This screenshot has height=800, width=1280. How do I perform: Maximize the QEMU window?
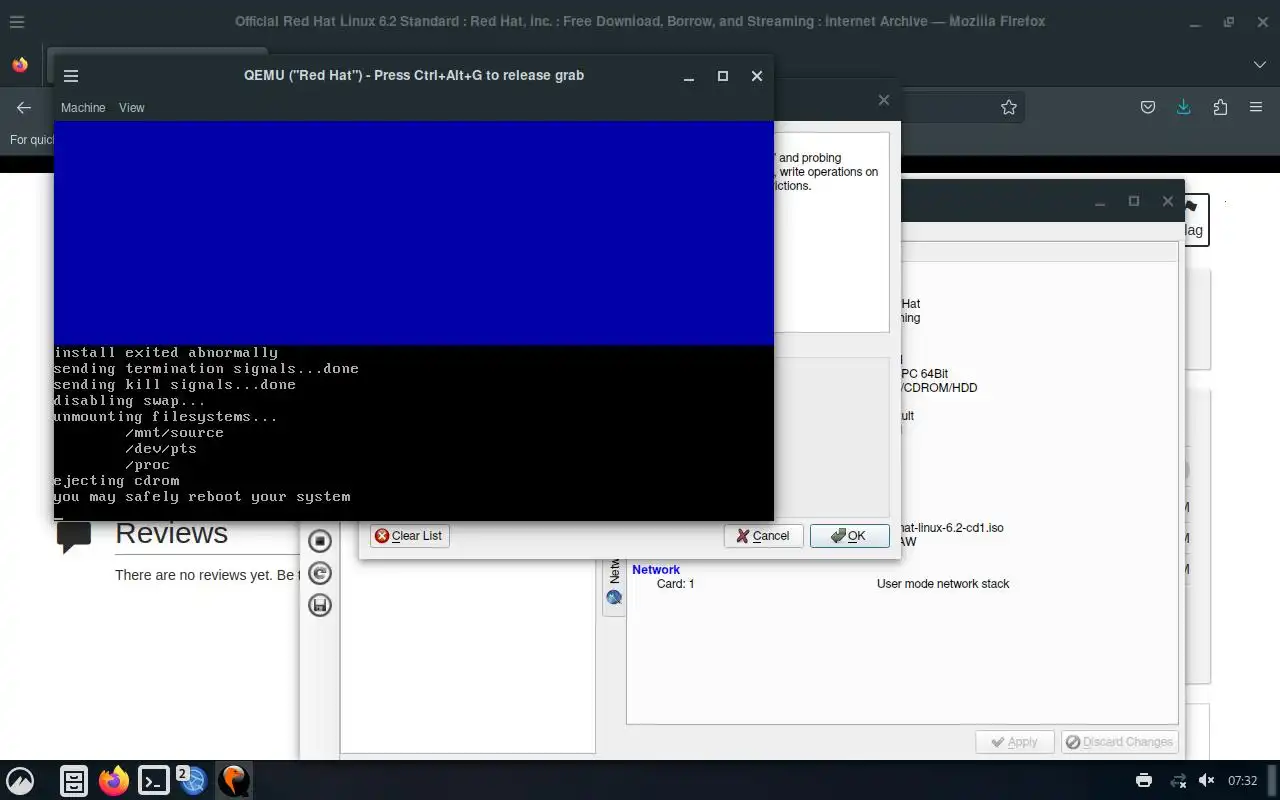click(x=723, y=76)
